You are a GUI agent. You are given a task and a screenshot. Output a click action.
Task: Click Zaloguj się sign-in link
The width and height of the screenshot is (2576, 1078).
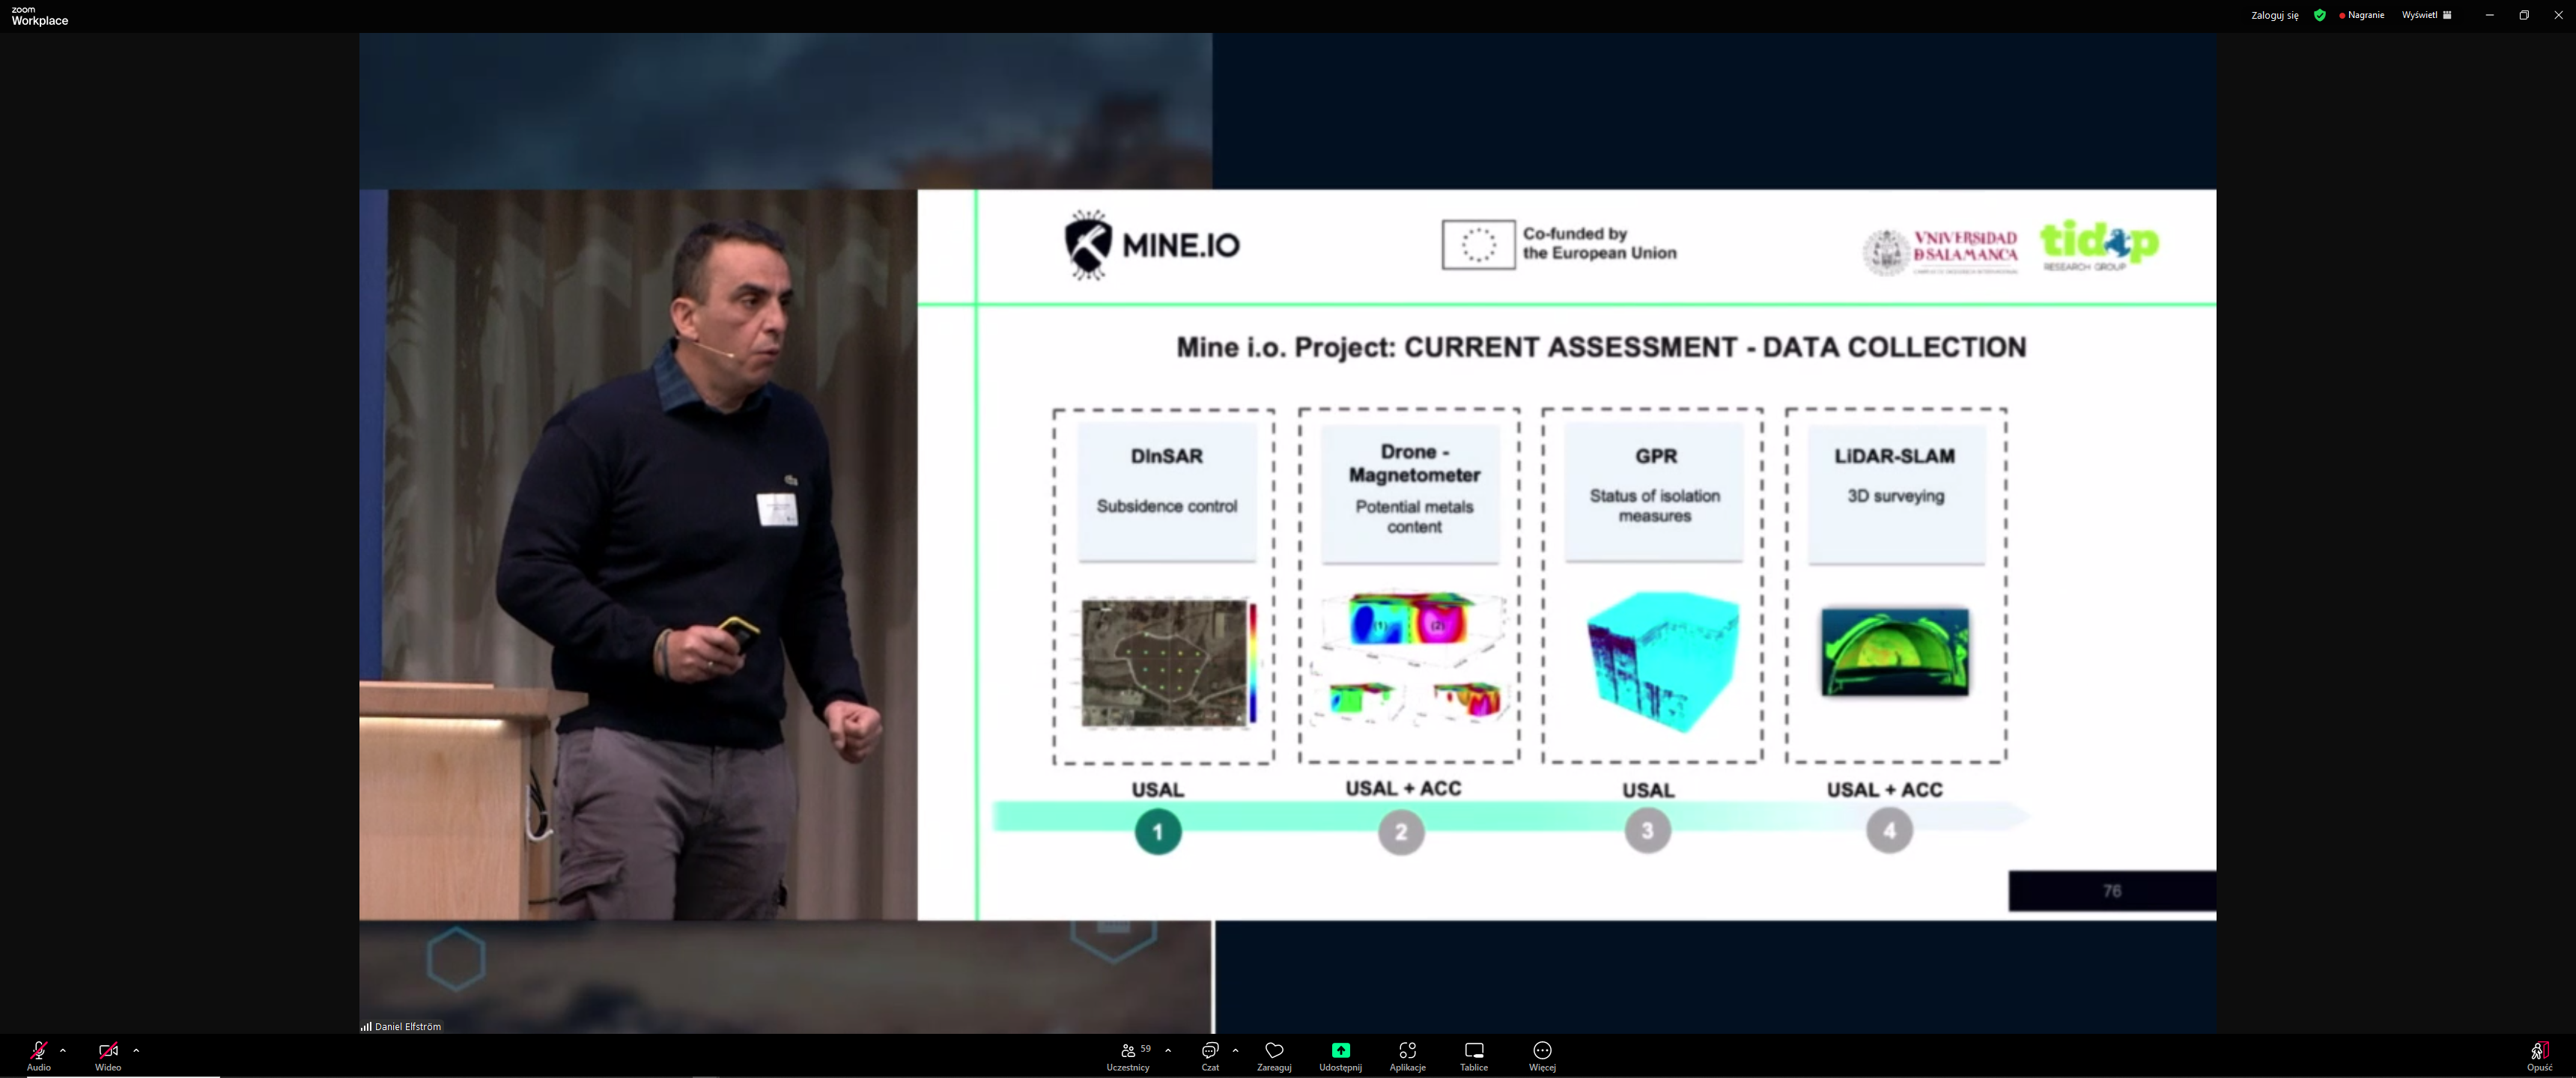click(2274, 15)
